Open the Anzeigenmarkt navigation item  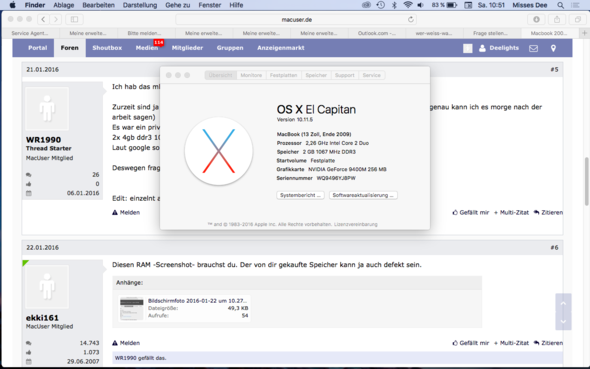[x=281, y=48]
